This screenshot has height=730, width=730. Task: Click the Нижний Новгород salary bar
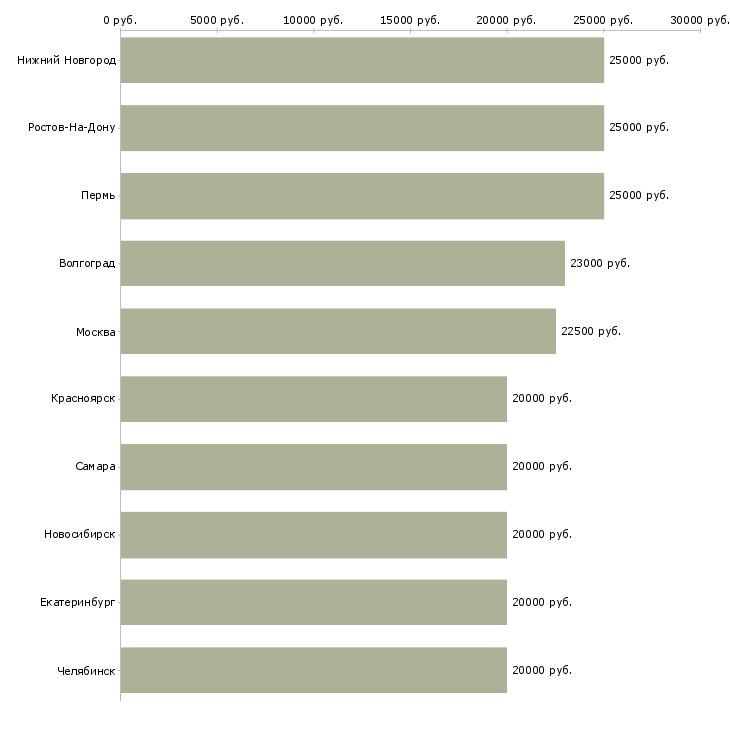[x=362, y=60]
